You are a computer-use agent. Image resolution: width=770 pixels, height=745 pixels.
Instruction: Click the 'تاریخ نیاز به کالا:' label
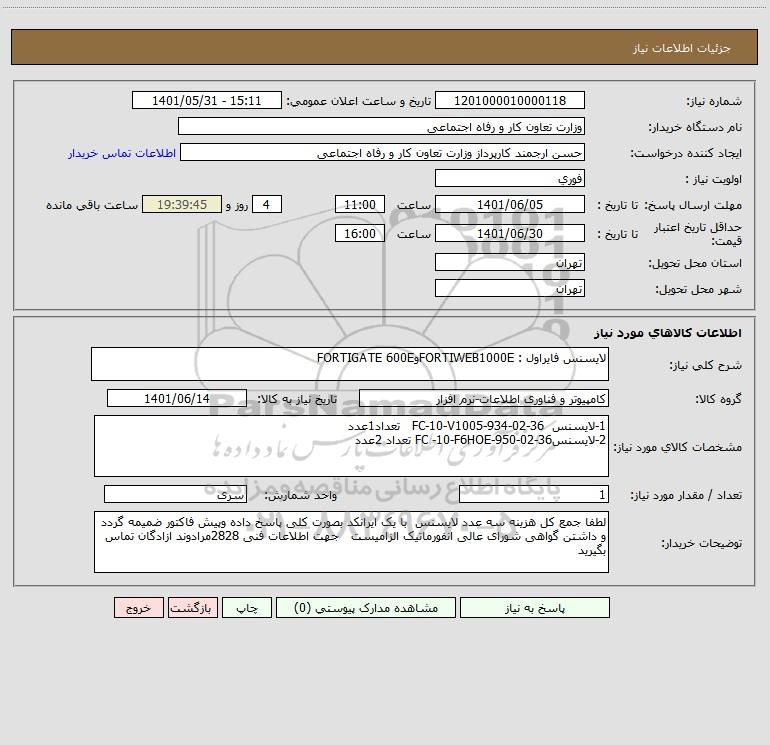[298, 399]
